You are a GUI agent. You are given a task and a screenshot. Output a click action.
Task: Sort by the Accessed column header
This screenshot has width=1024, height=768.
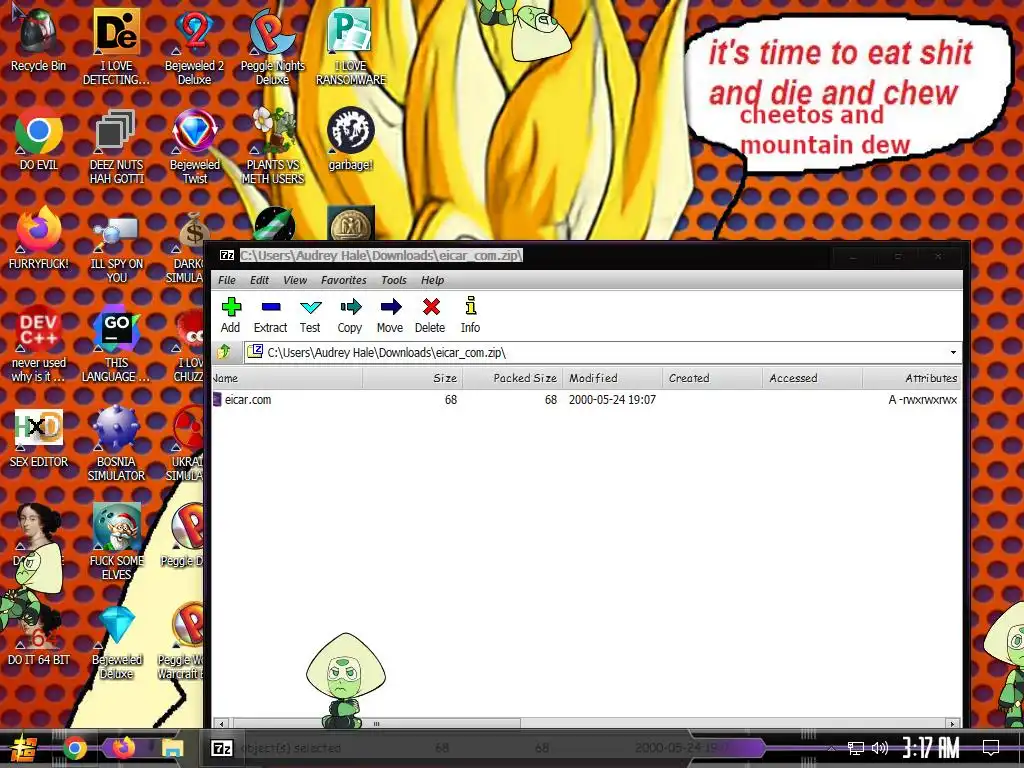tap(812, 378)
